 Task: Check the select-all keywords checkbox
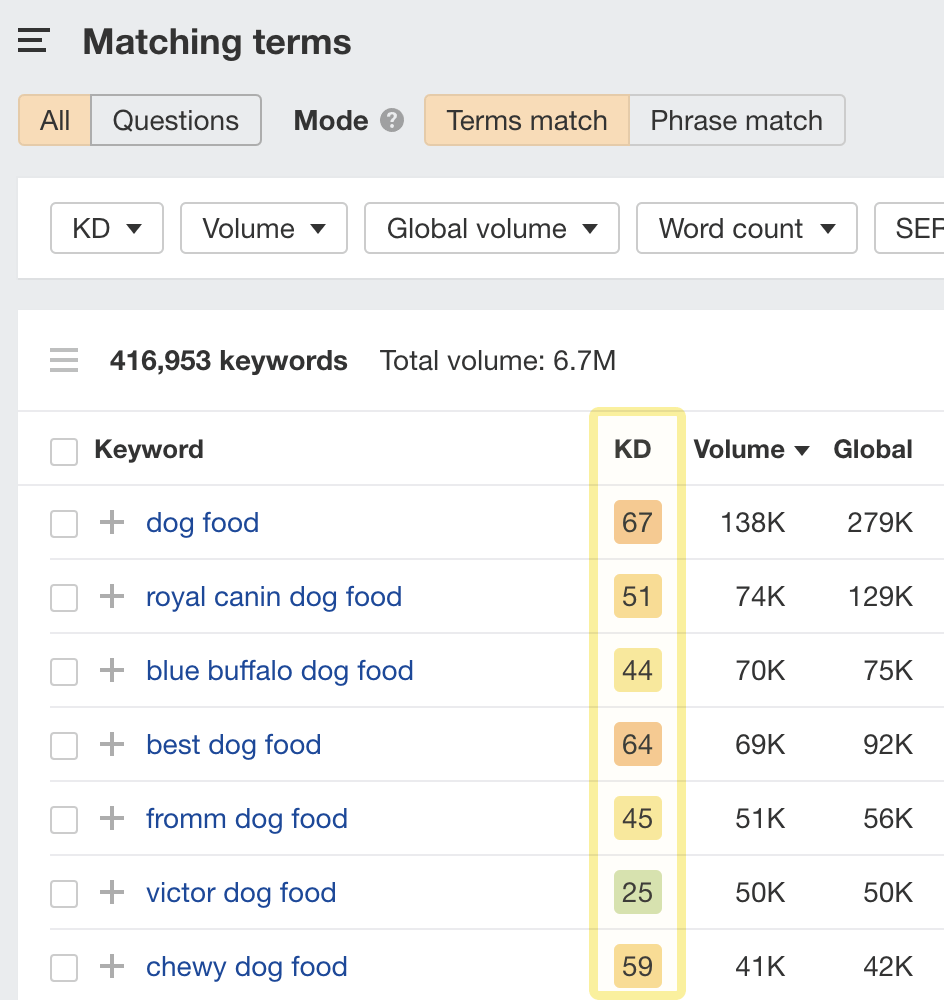(x=63, y=451)
